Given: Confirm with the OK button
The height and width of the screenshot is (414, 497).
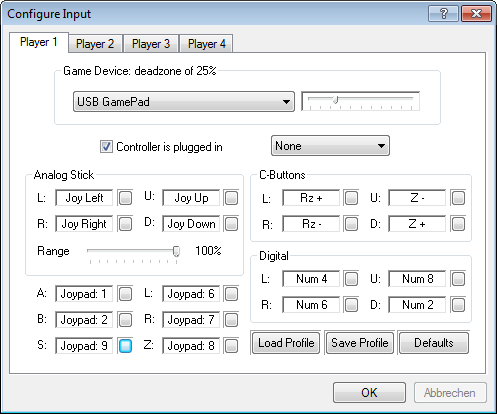Looking at the screenshot, I should click(369, 393).
